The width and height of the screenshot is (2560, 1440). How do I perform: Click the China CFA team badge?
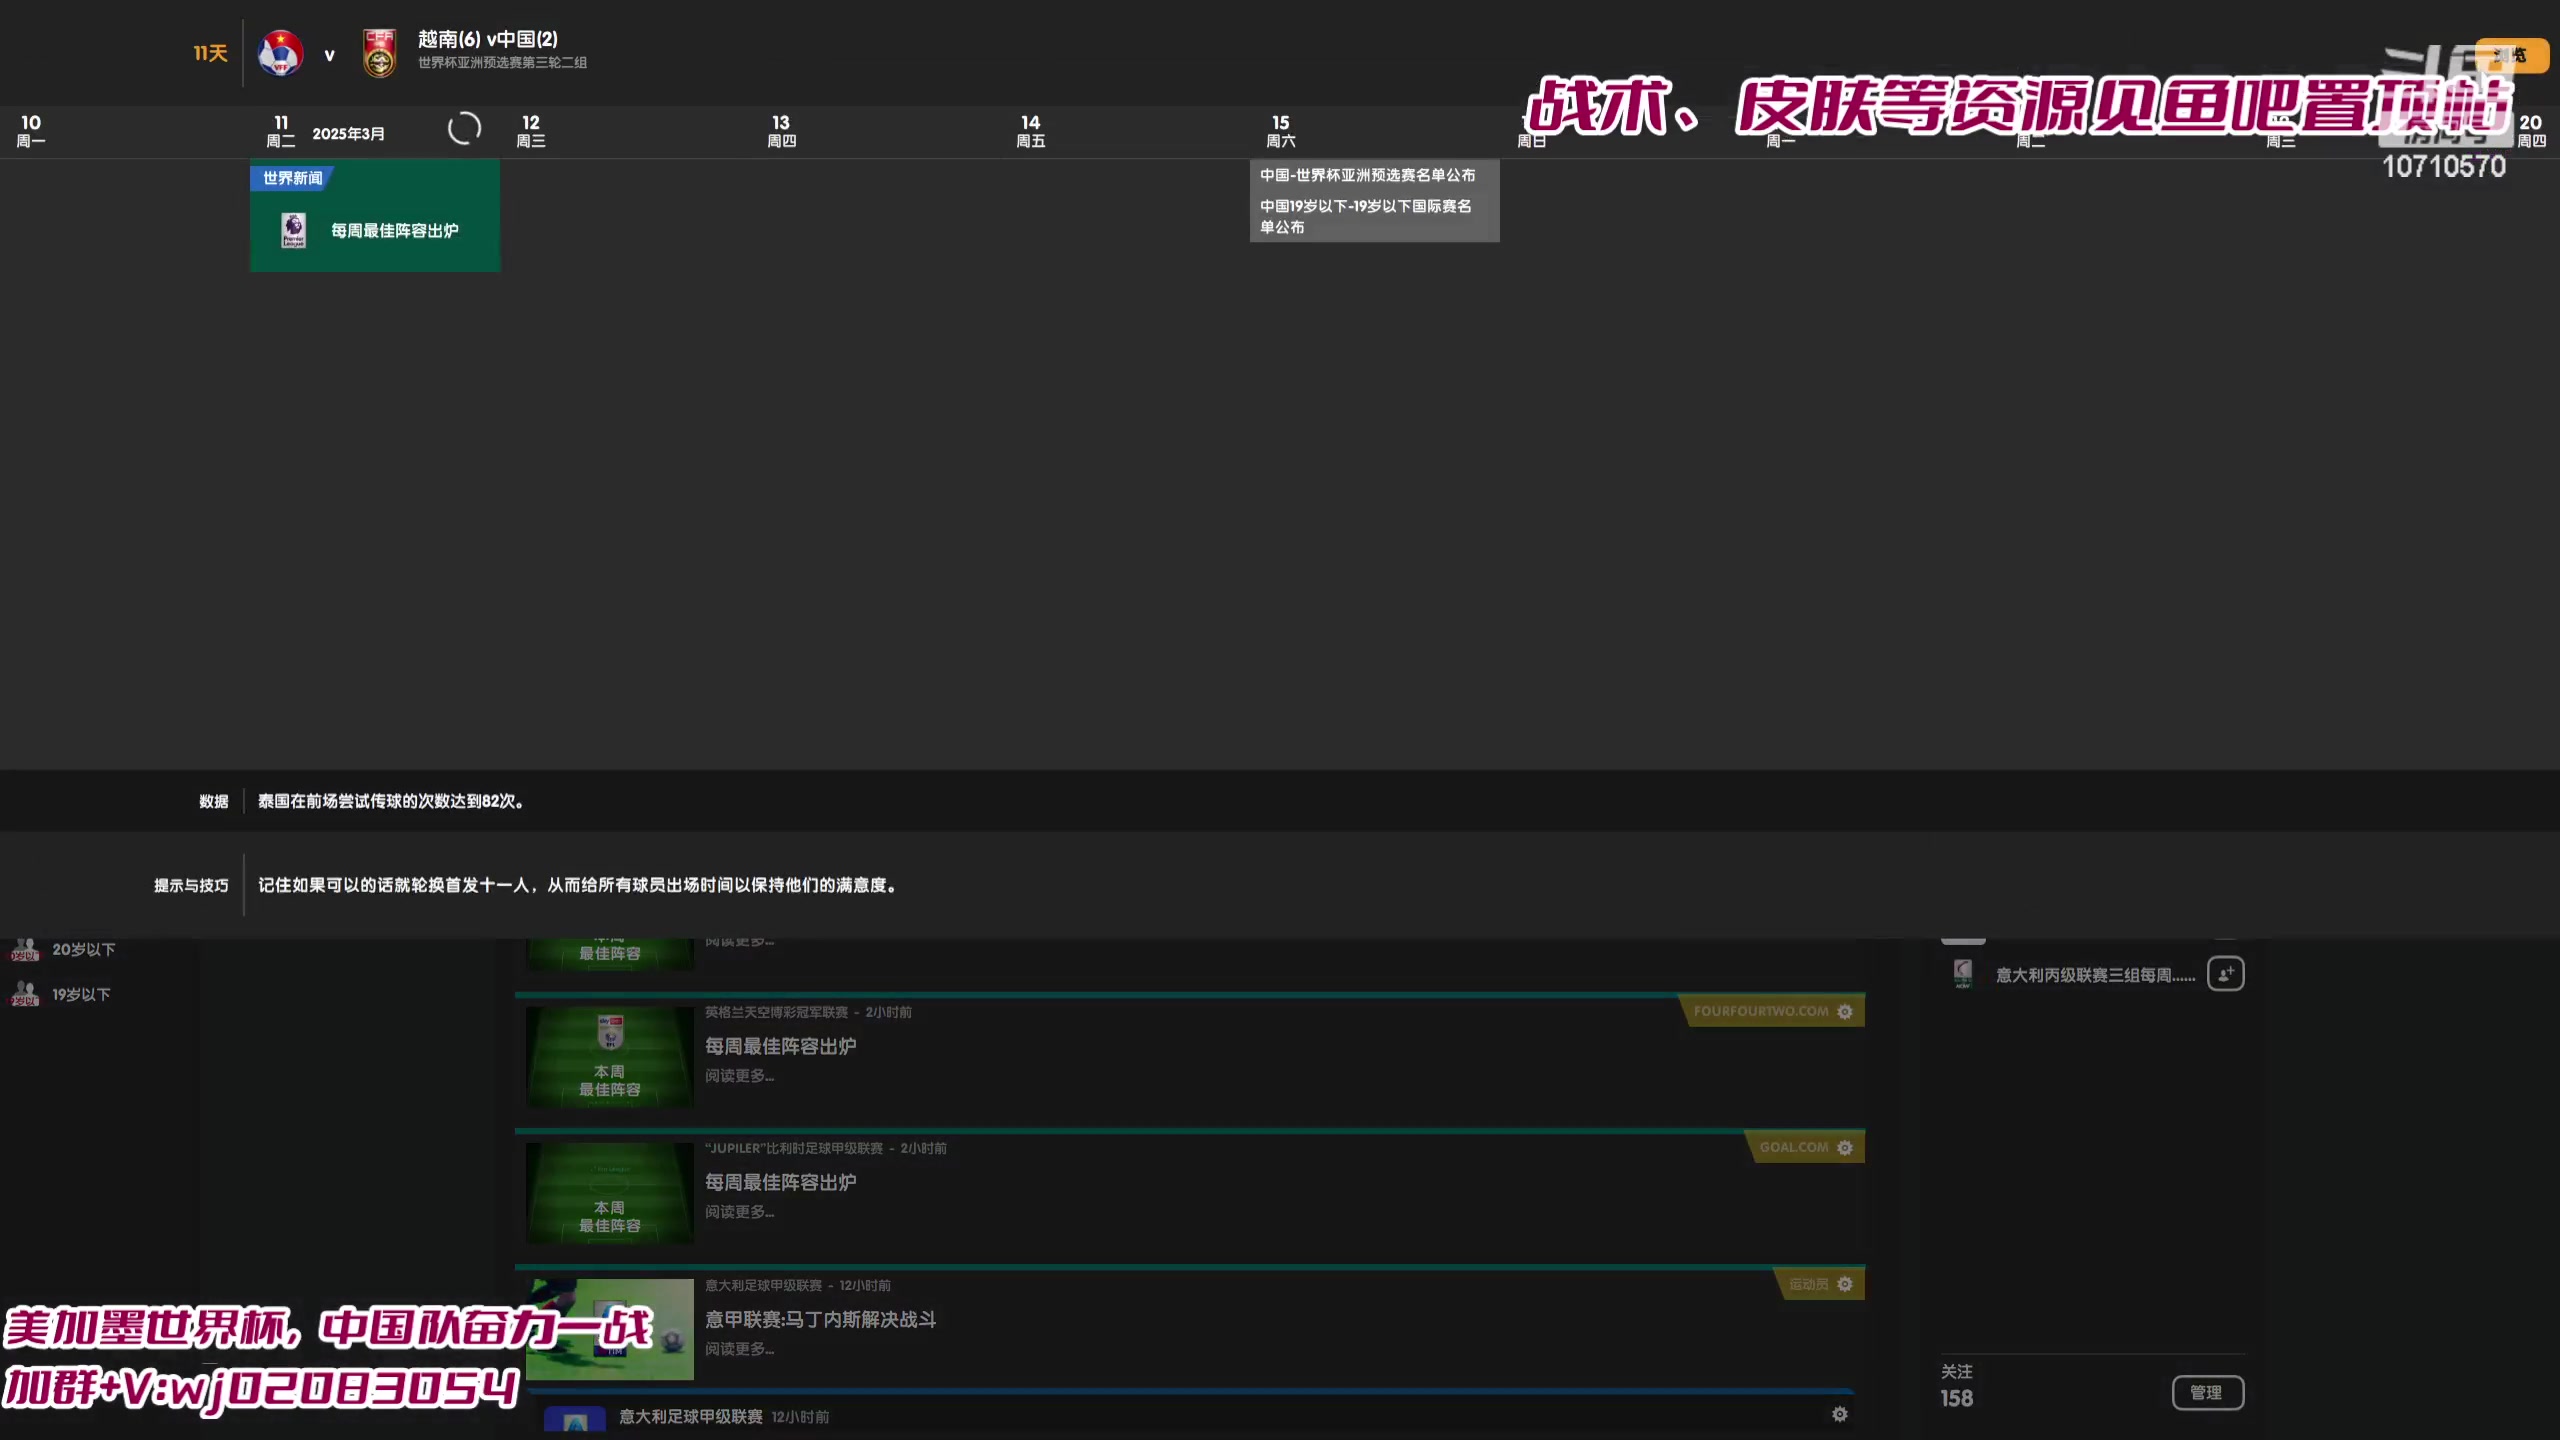click(x=379, y=53)
